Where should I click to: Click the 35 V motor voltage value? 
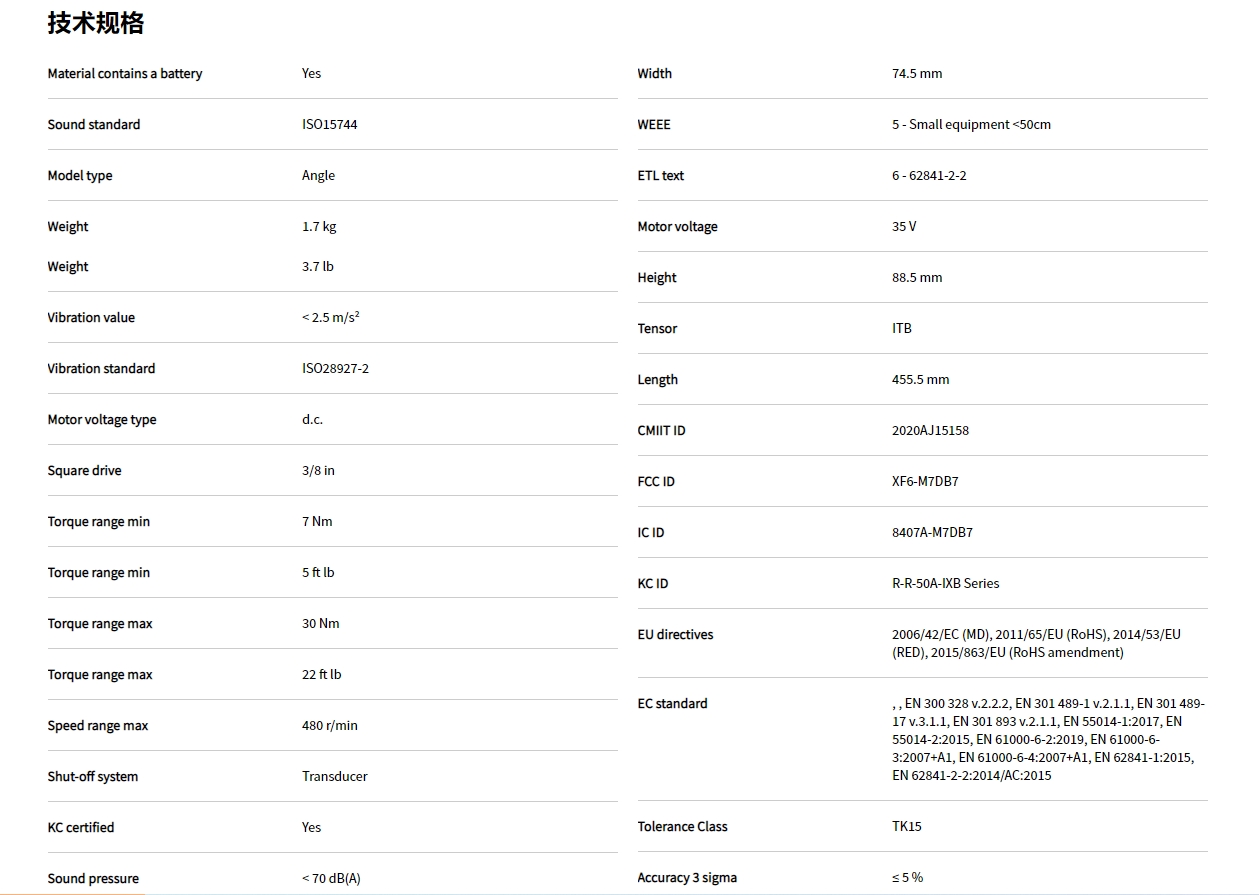click(904, 227)
